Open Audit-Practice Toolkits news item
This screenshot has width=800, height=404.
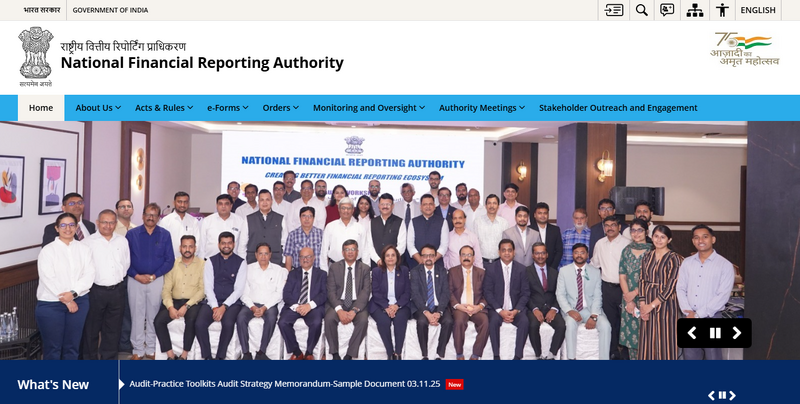284,384
